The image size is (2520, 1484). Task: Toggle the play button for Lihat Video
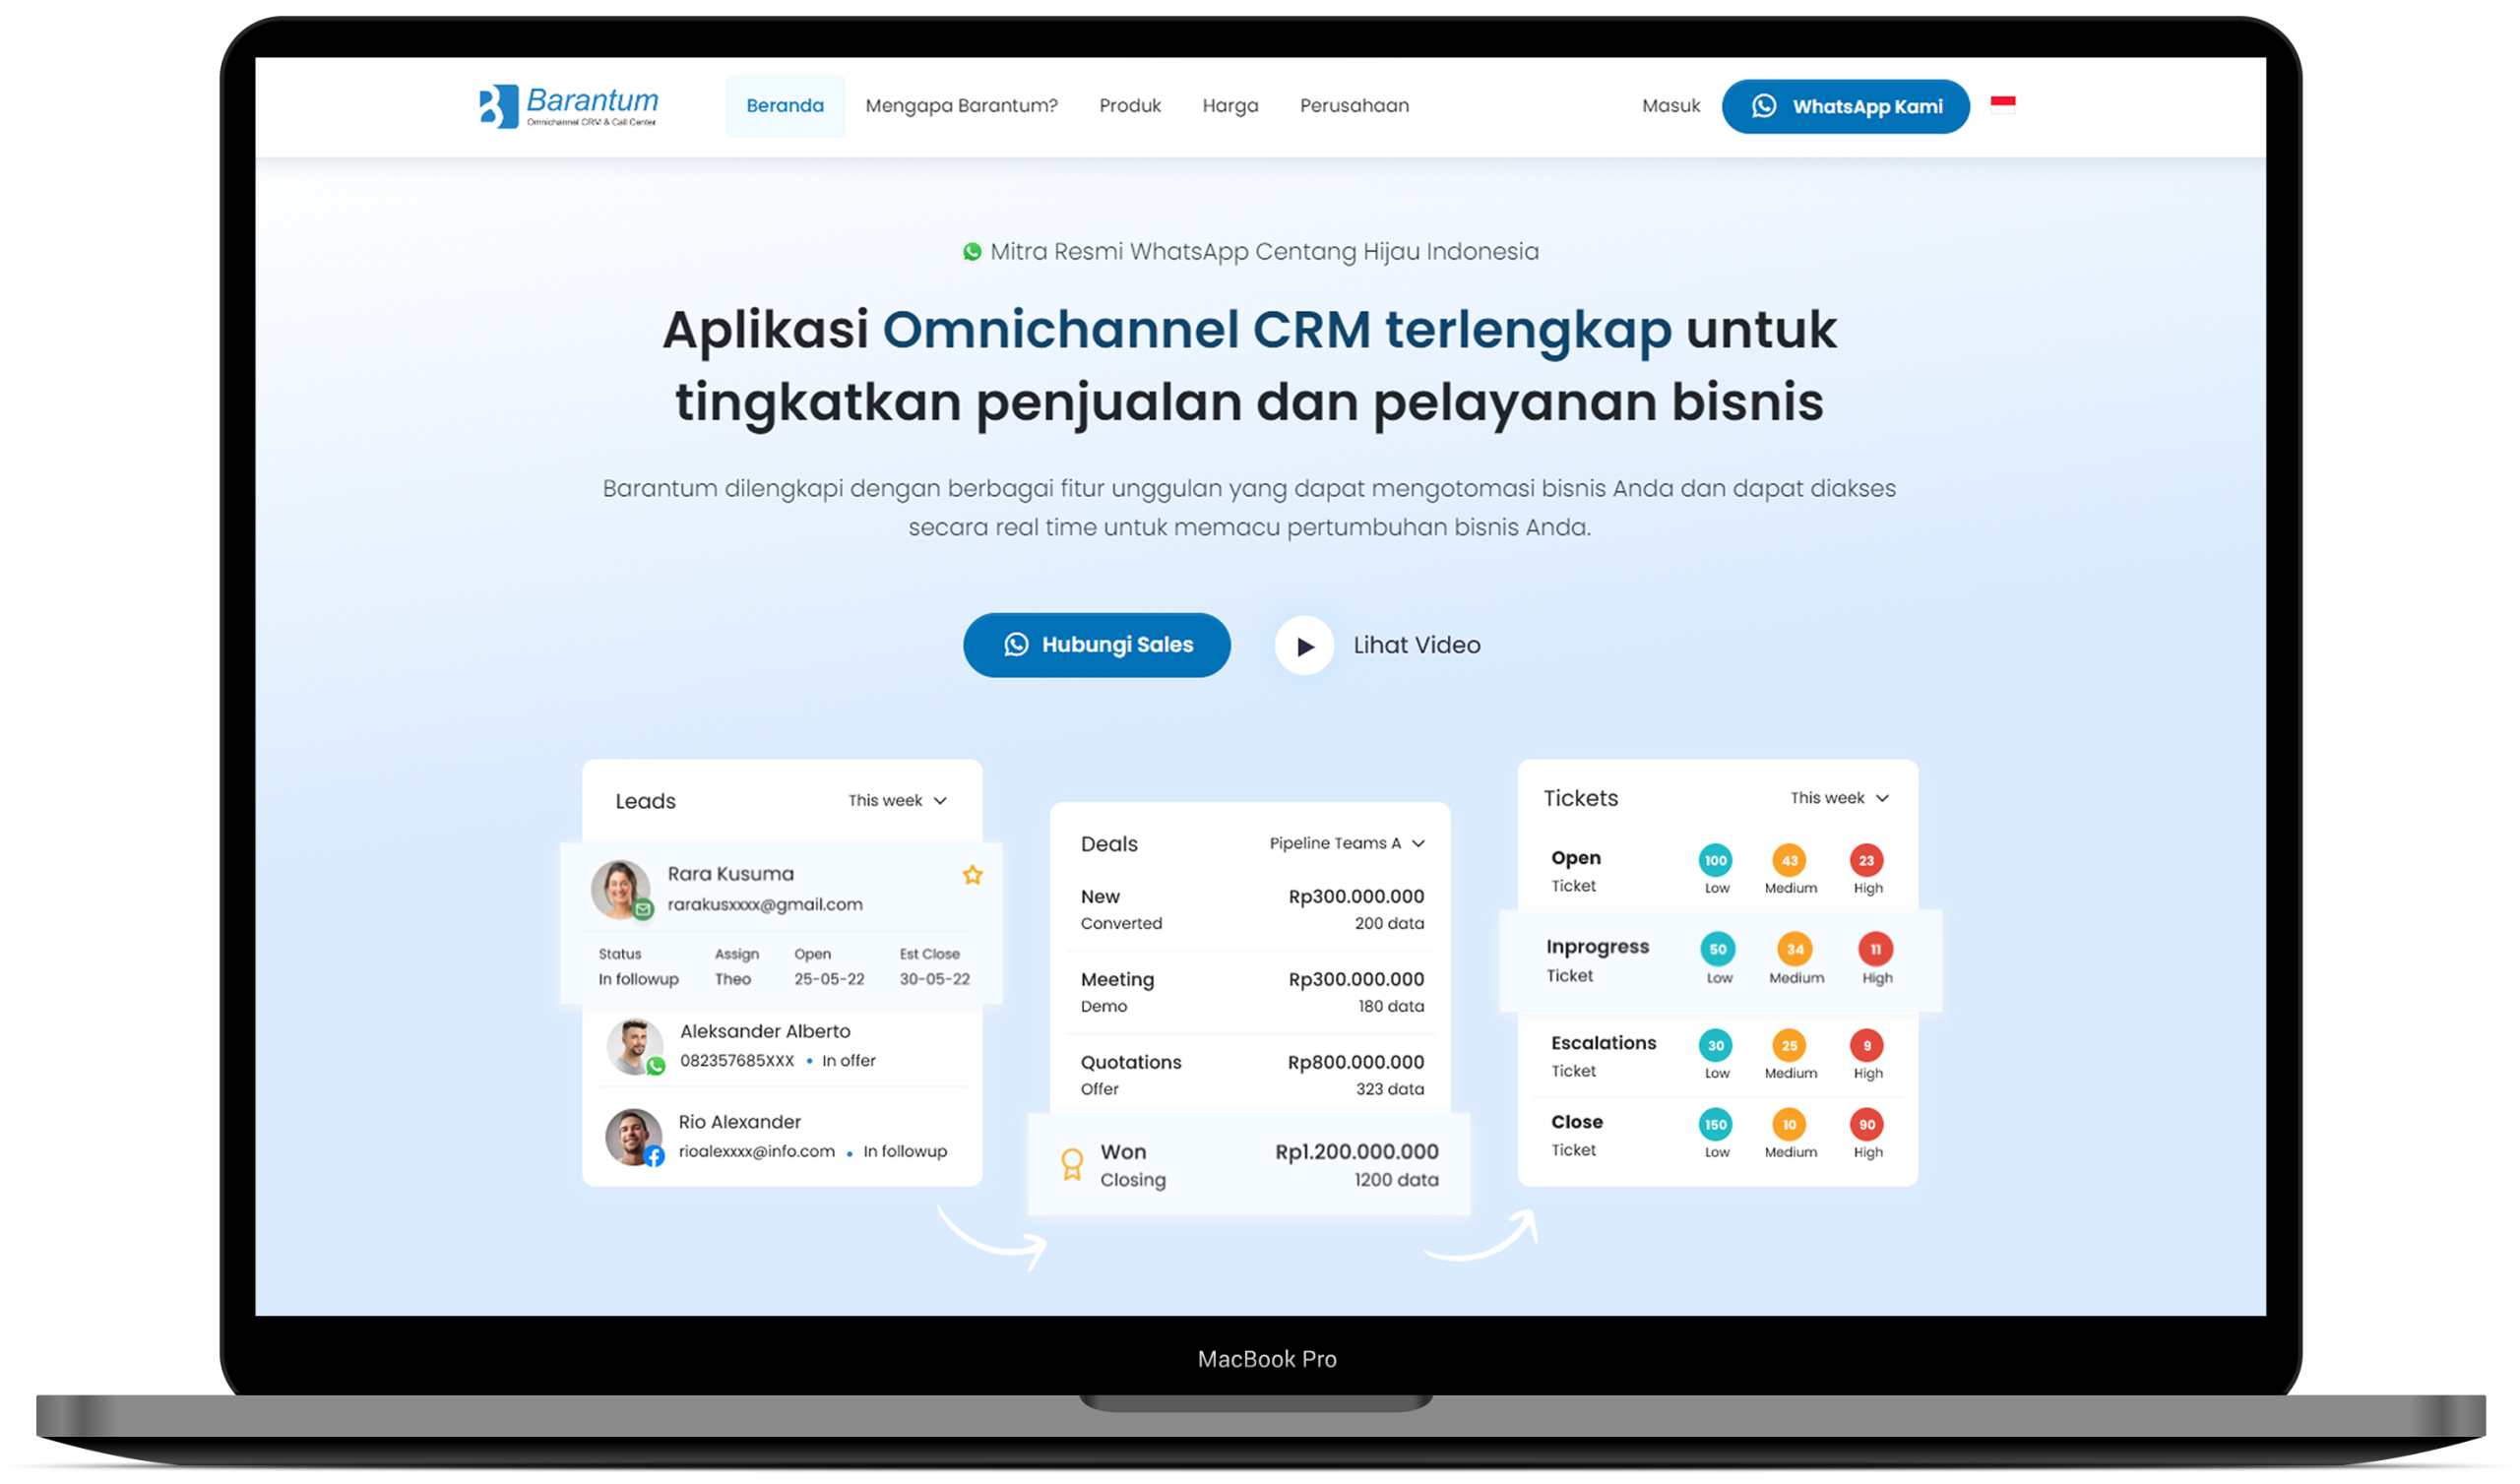pos(1300,645)
